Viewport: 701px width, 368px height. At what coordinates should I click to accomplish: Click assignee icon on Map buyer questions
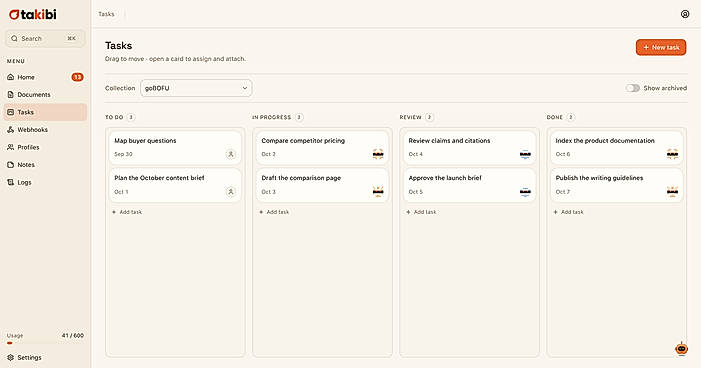pos(231,154)
